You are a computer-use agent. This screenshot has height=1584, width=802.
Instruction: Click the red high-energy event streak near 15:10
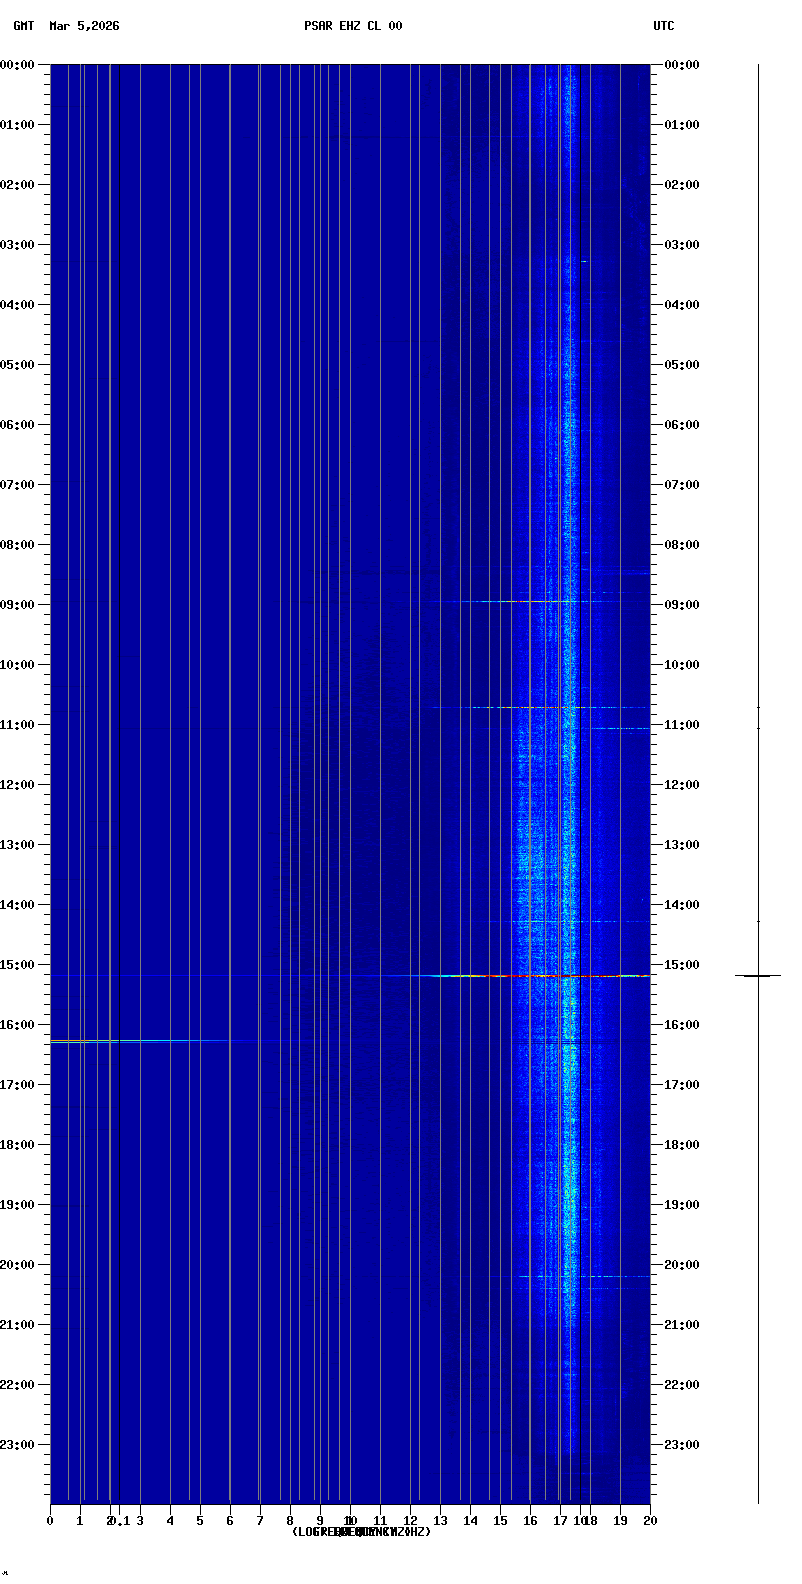point(540,975)
